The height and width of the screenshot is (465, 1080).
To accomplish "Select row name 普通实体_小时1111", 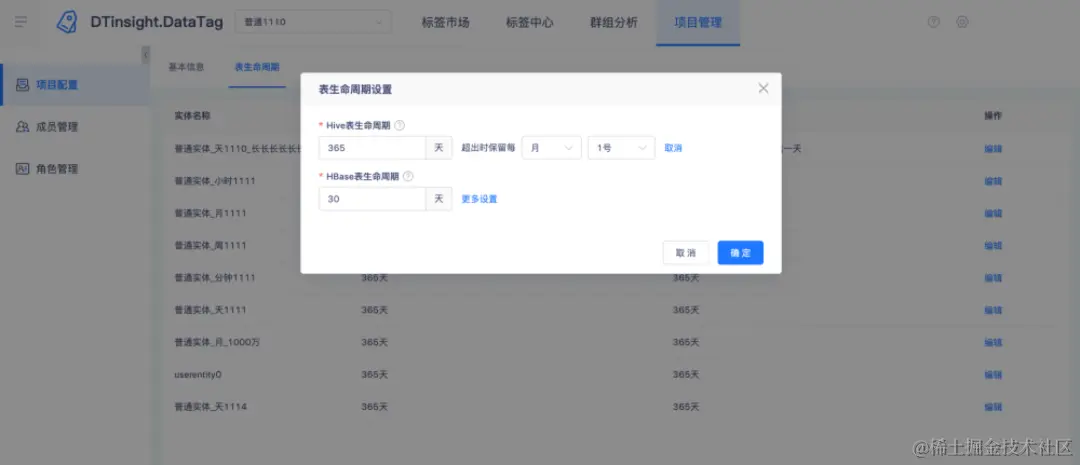I will tap(215, 181).
